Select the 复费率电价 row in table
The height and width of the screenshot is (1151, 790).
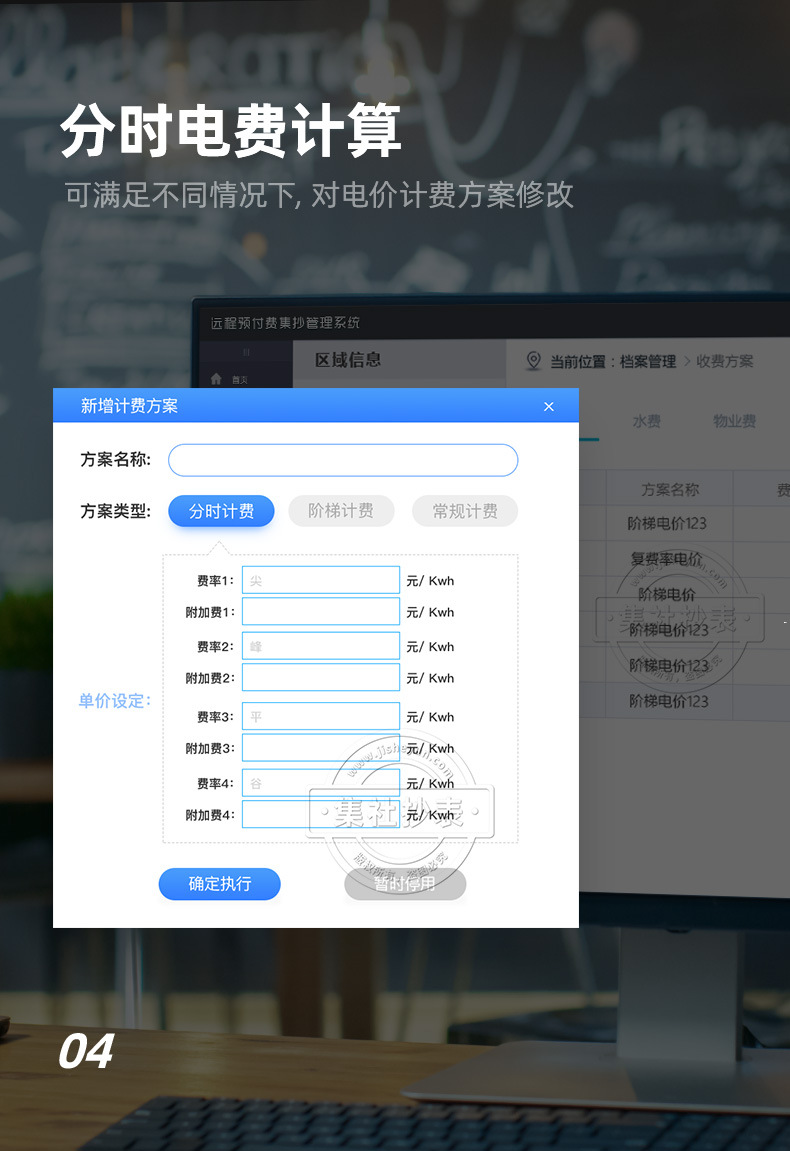(x=666, y=559)
